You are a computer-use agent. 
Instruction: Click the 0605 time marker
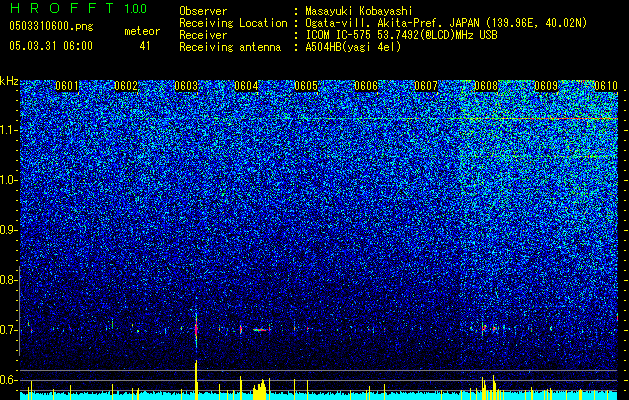[x=306, y=86]
